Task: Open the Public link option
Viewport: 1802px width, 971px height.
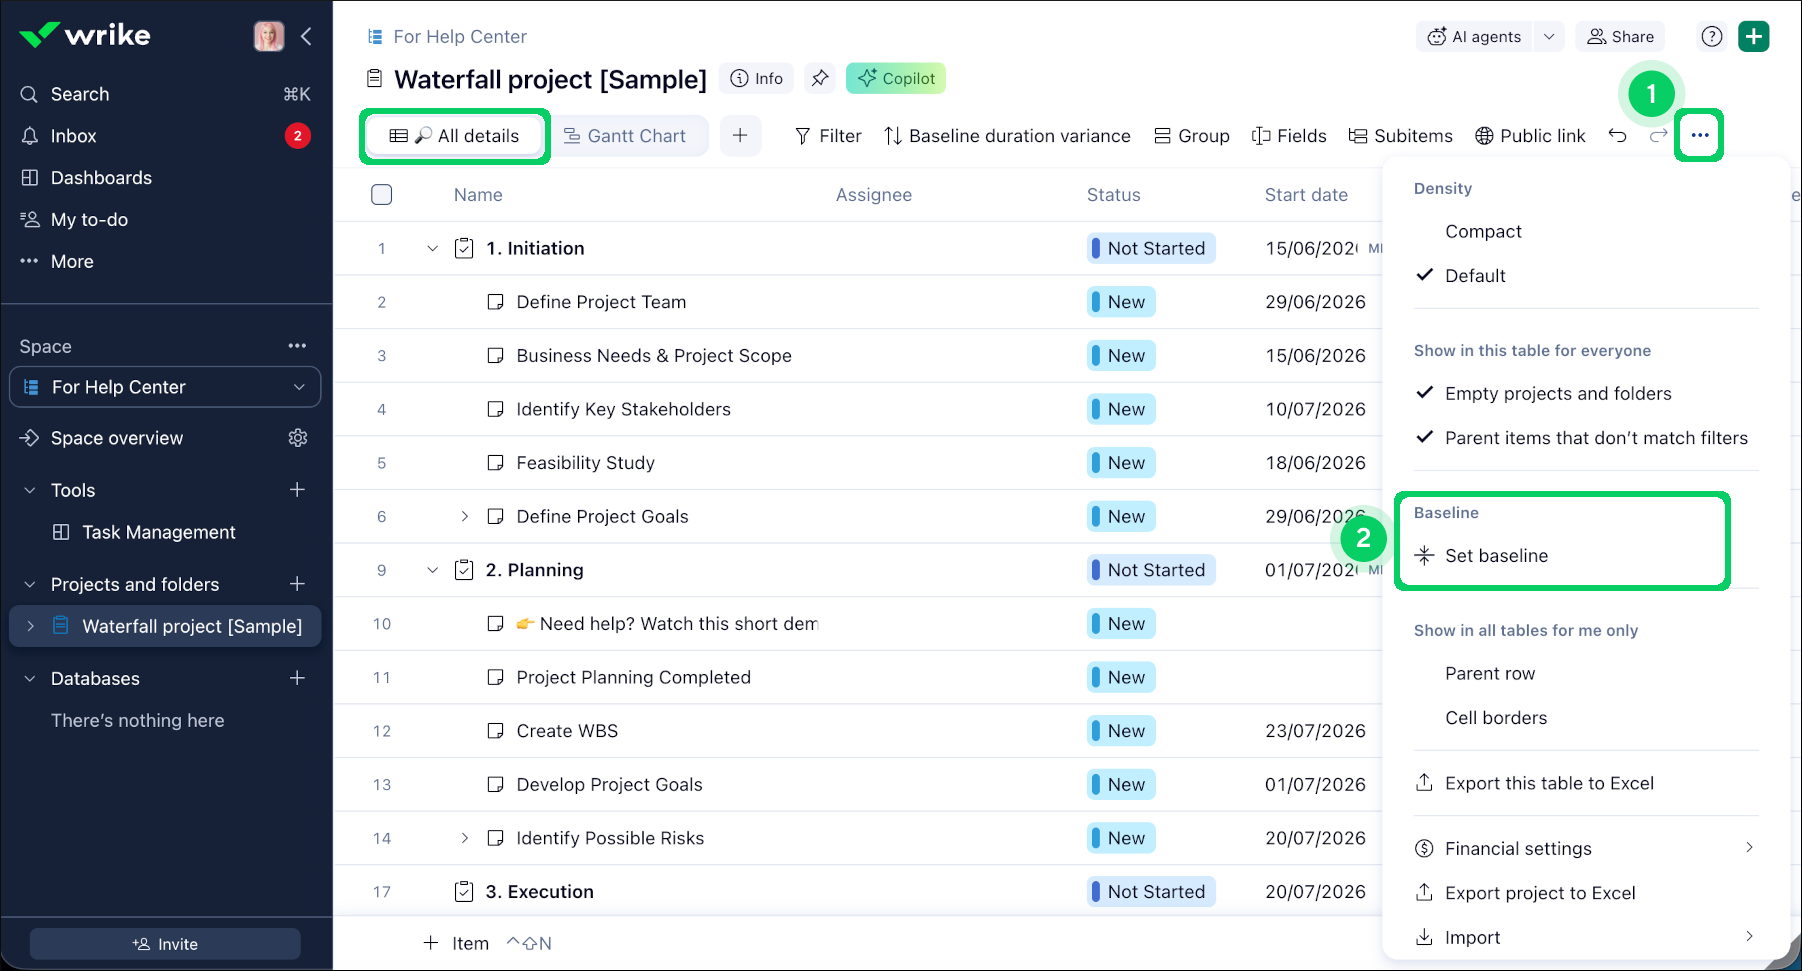Action: coord(1531,136)
